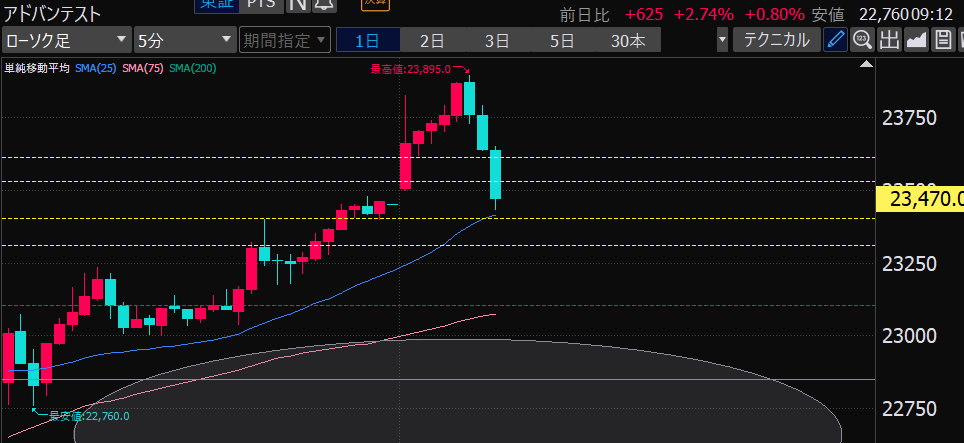Image resolution: width=964 pixels, height=443 pixels.
Task: Select the 1日 range tab
Action: pos(367,41)
